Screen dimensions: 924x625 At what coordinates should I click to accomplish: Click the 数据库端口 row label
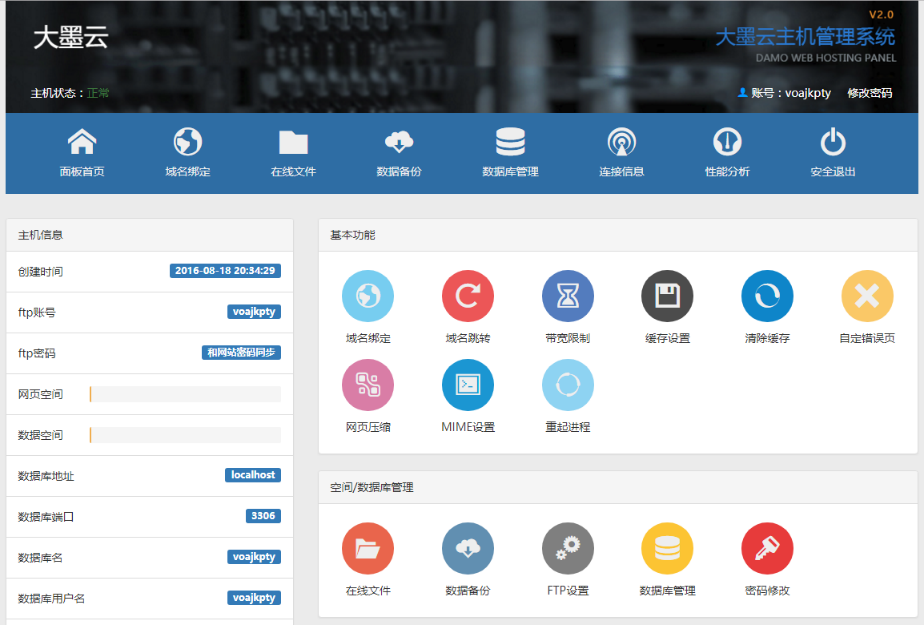pos(45,517)
